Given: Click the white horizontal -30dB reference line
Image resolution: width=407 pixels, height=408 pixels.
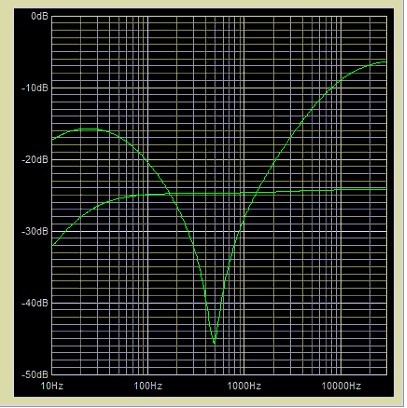Looking at the screenshot, I should coord(219,231).
